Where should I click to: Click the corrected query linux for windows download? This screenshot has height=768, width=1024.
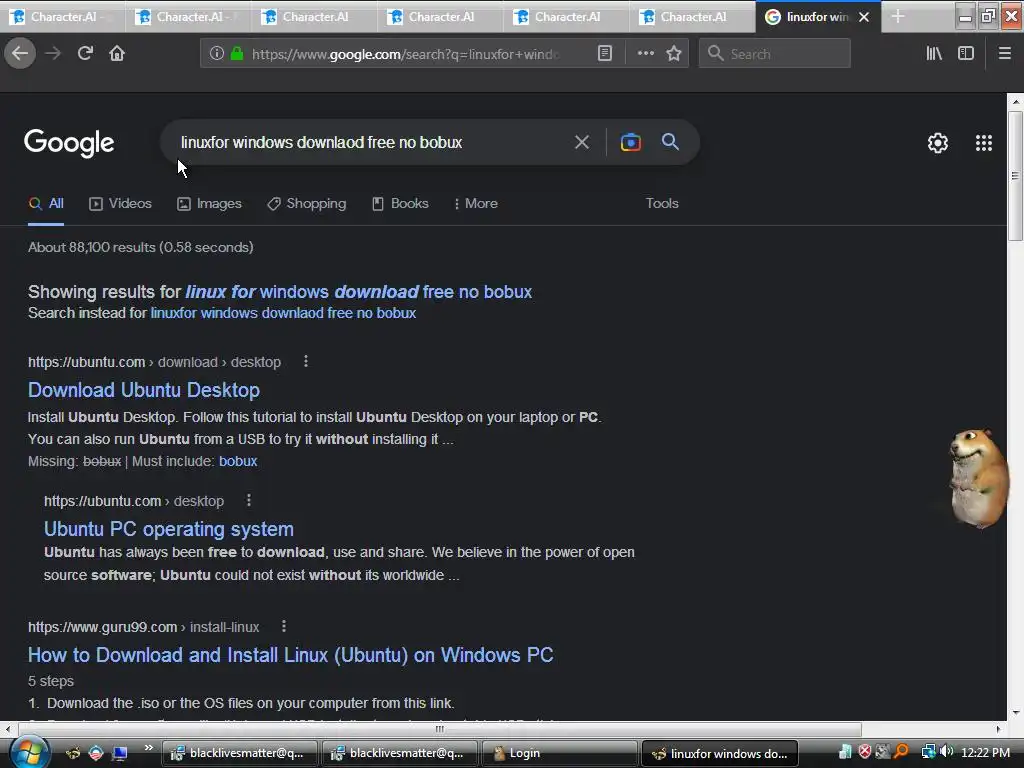359,292
